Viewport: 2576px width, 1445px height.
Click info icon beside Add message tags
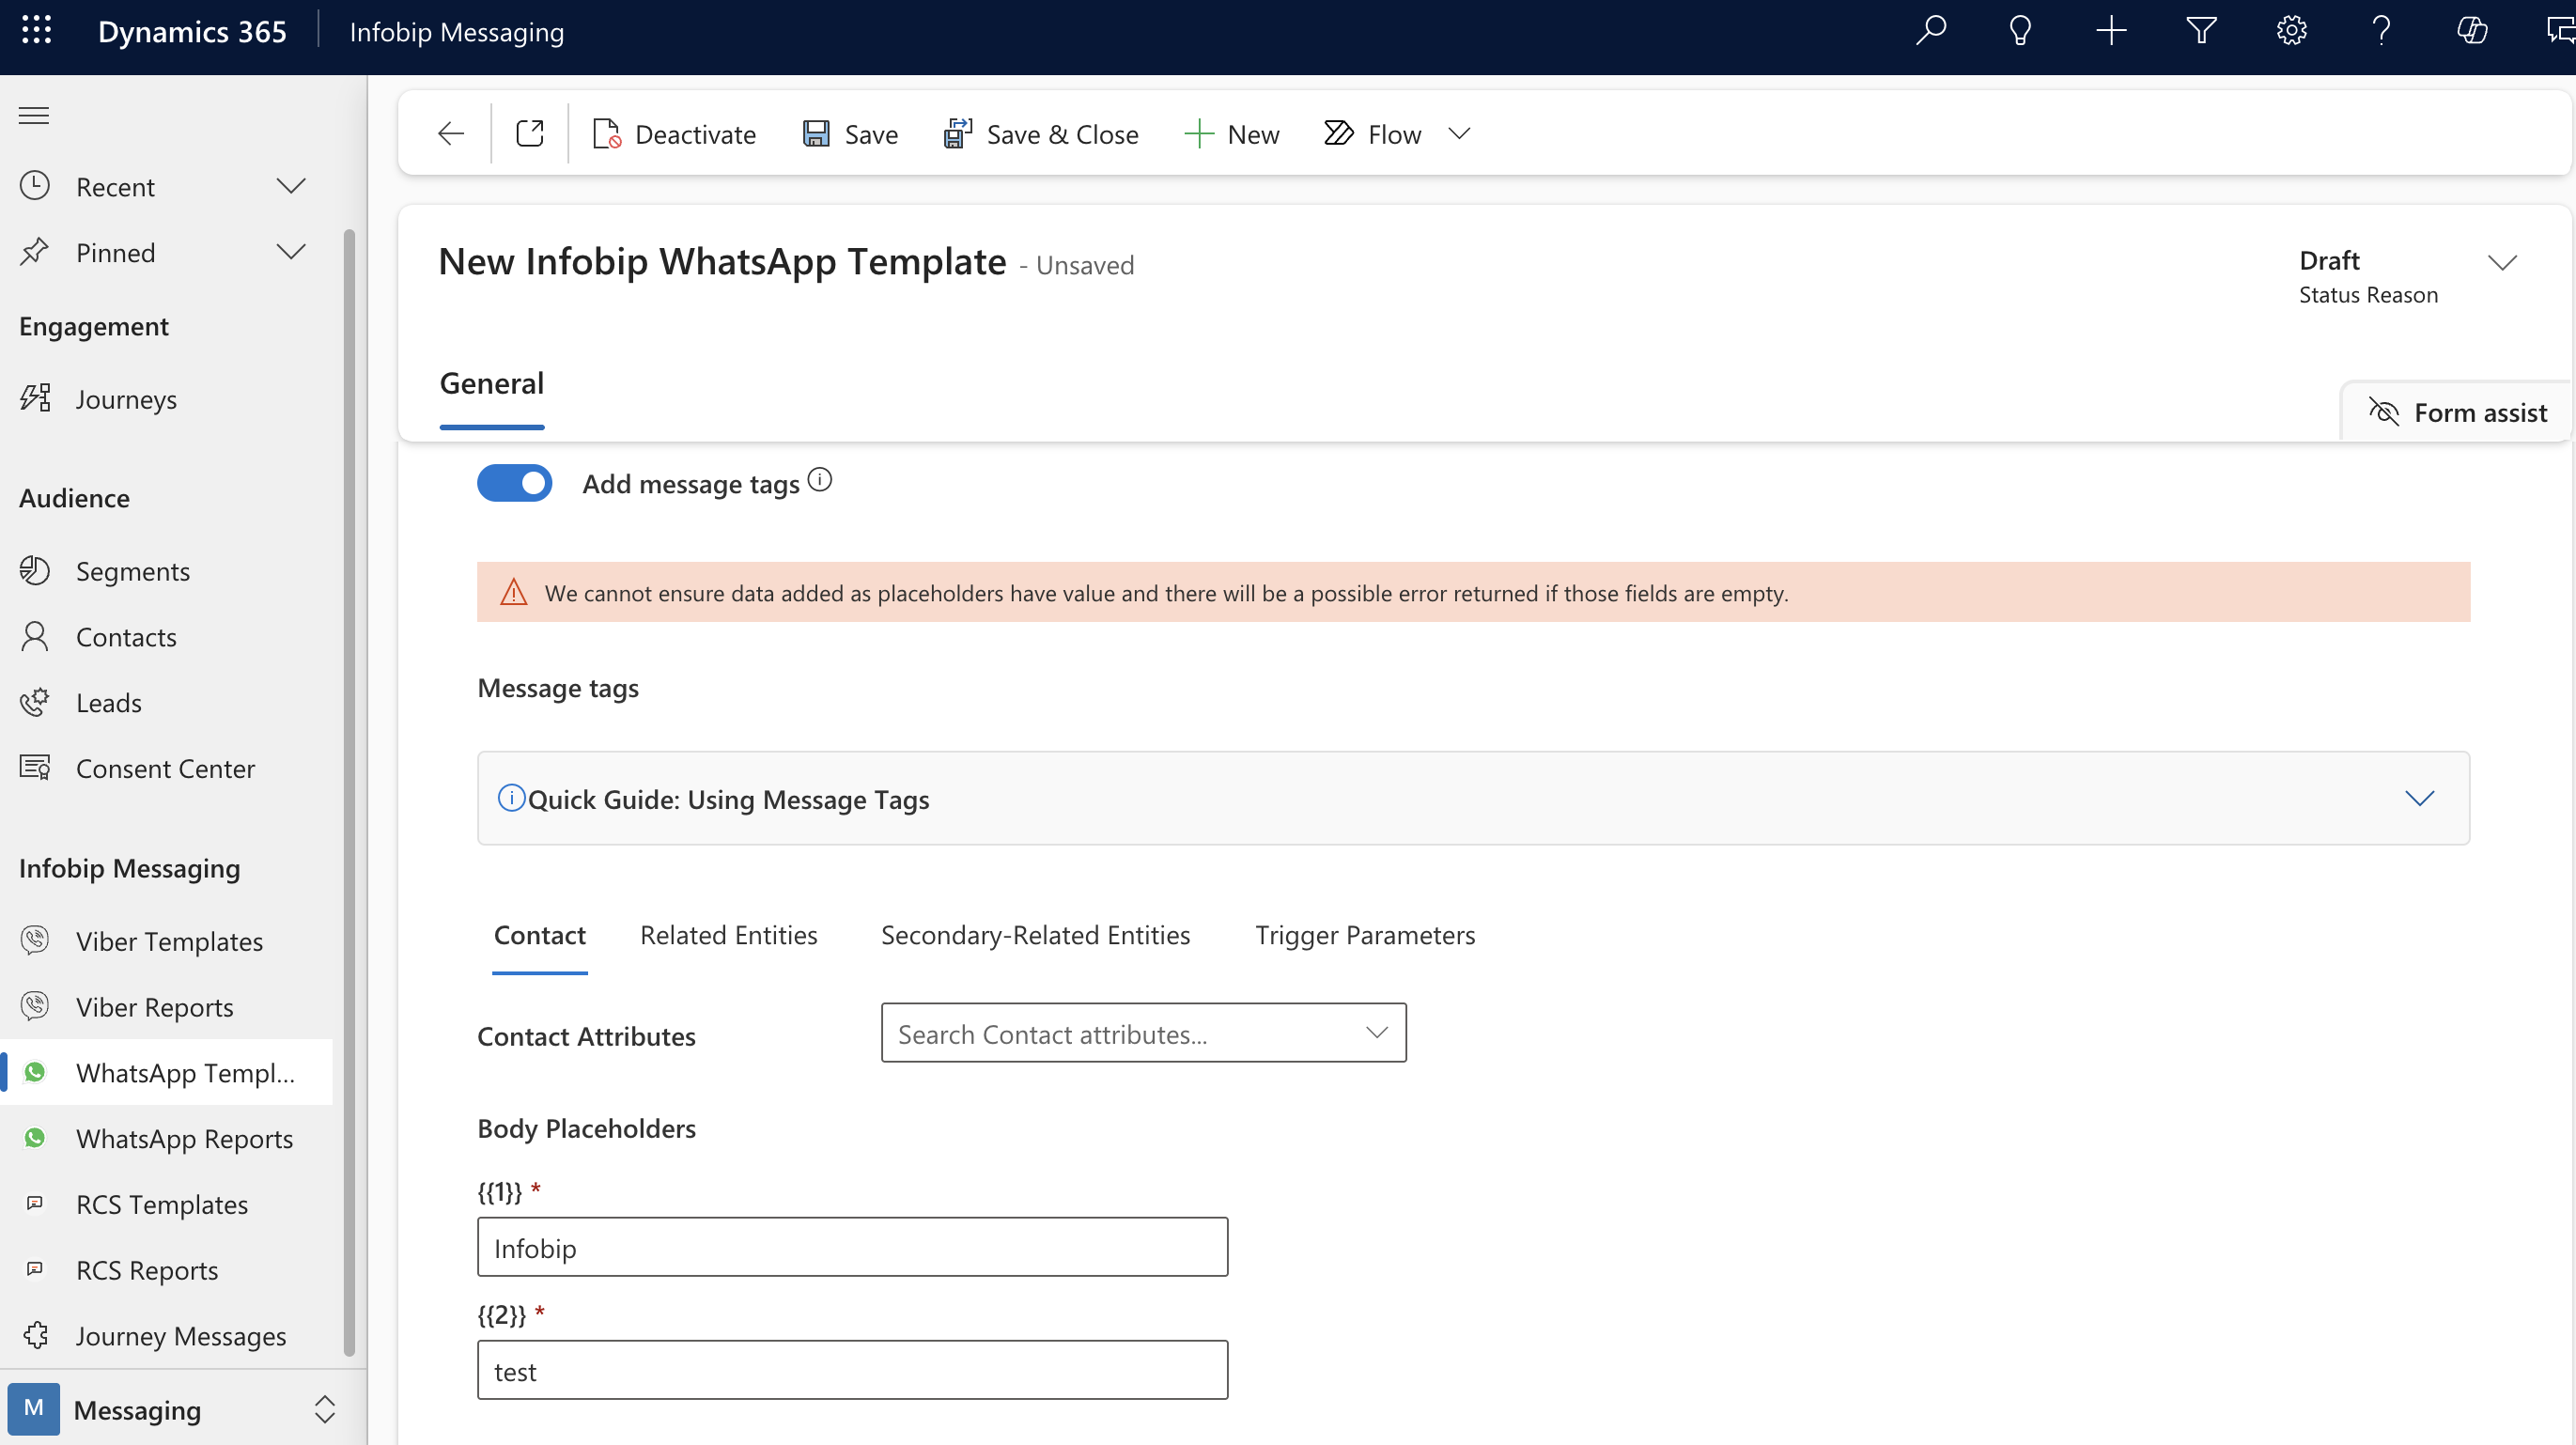click(x=820, y=481)
